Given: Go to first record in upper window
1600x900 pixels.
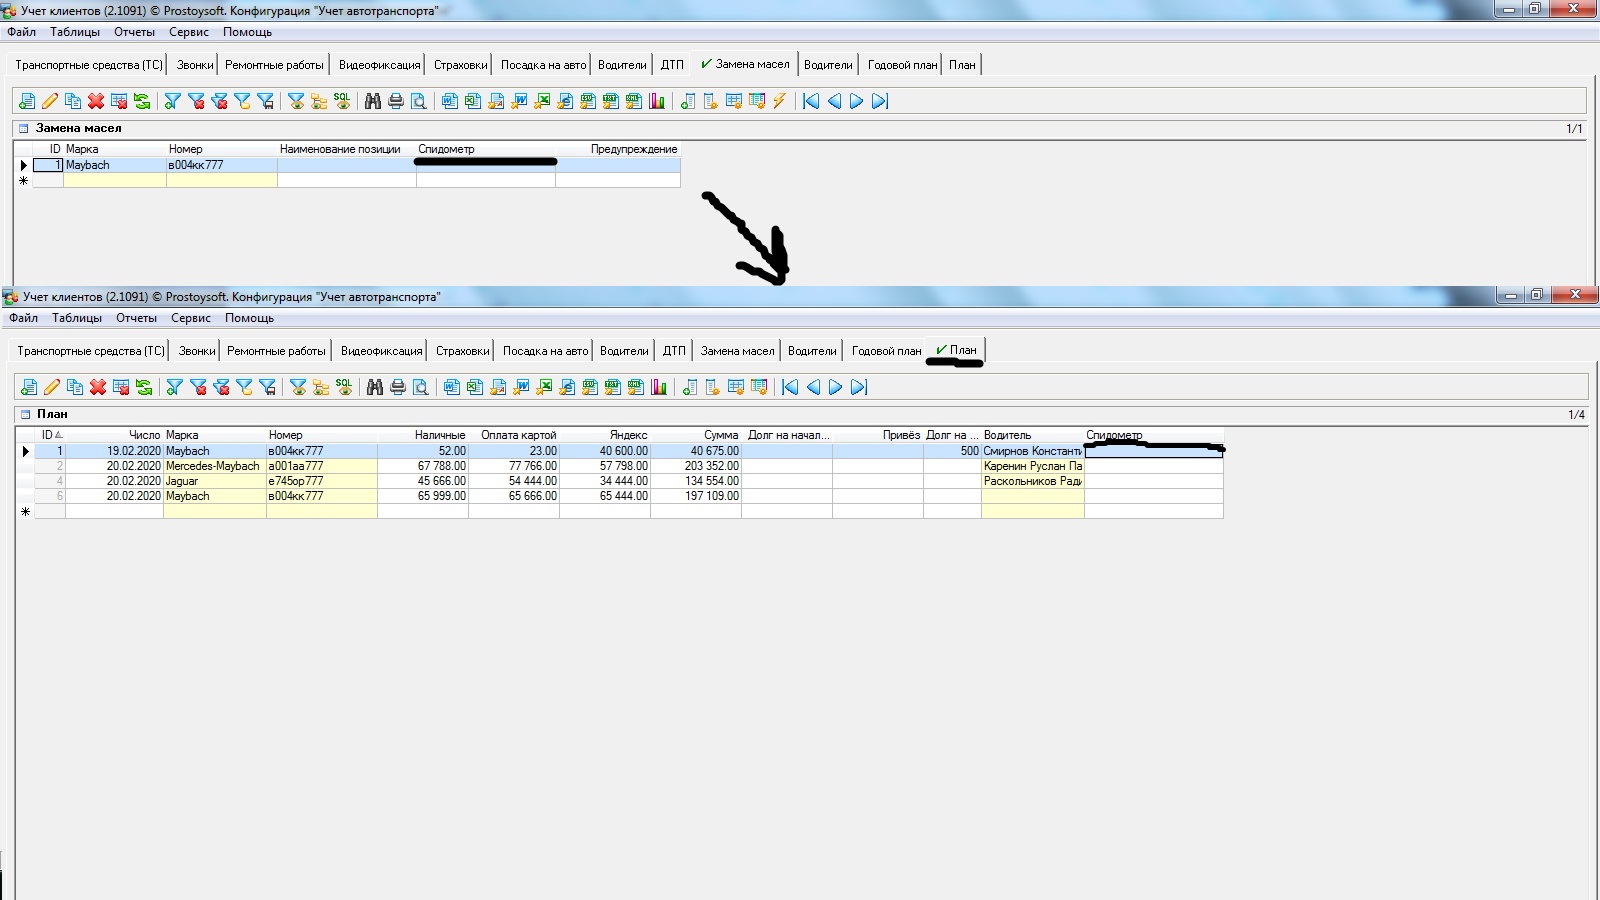Looking at the screenshot, I should pyautogui.click(x=811, y=101).
